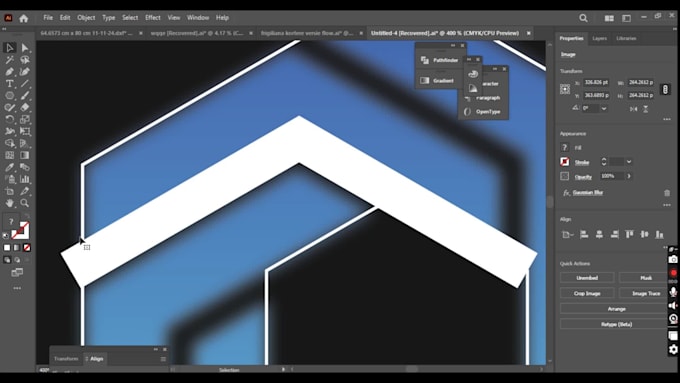This screenshot has height=383, width=680.
Task: Select the Column Graph tool
Action: click(25, 179)
